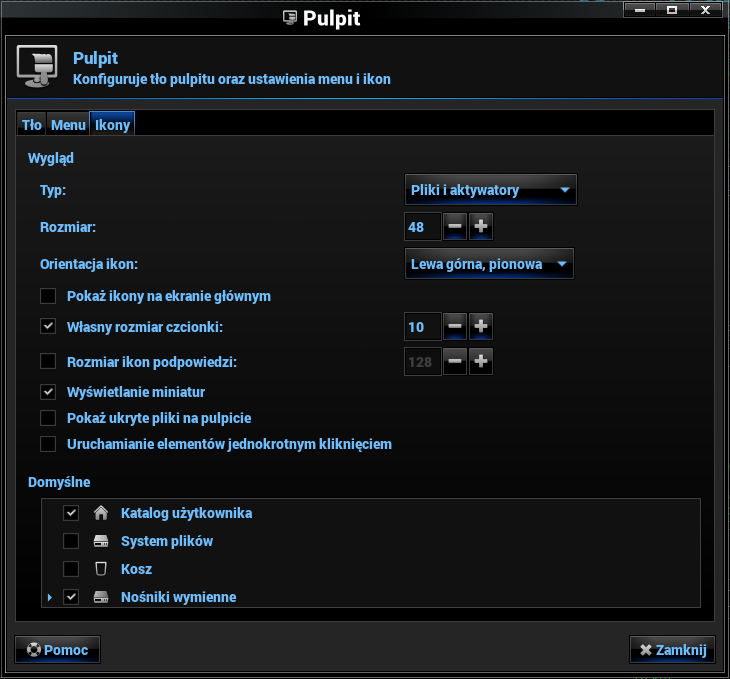The image size is (730, 679).
Task: Click the drive icon beside Nośniki wymienne
Action: (101, 597)
